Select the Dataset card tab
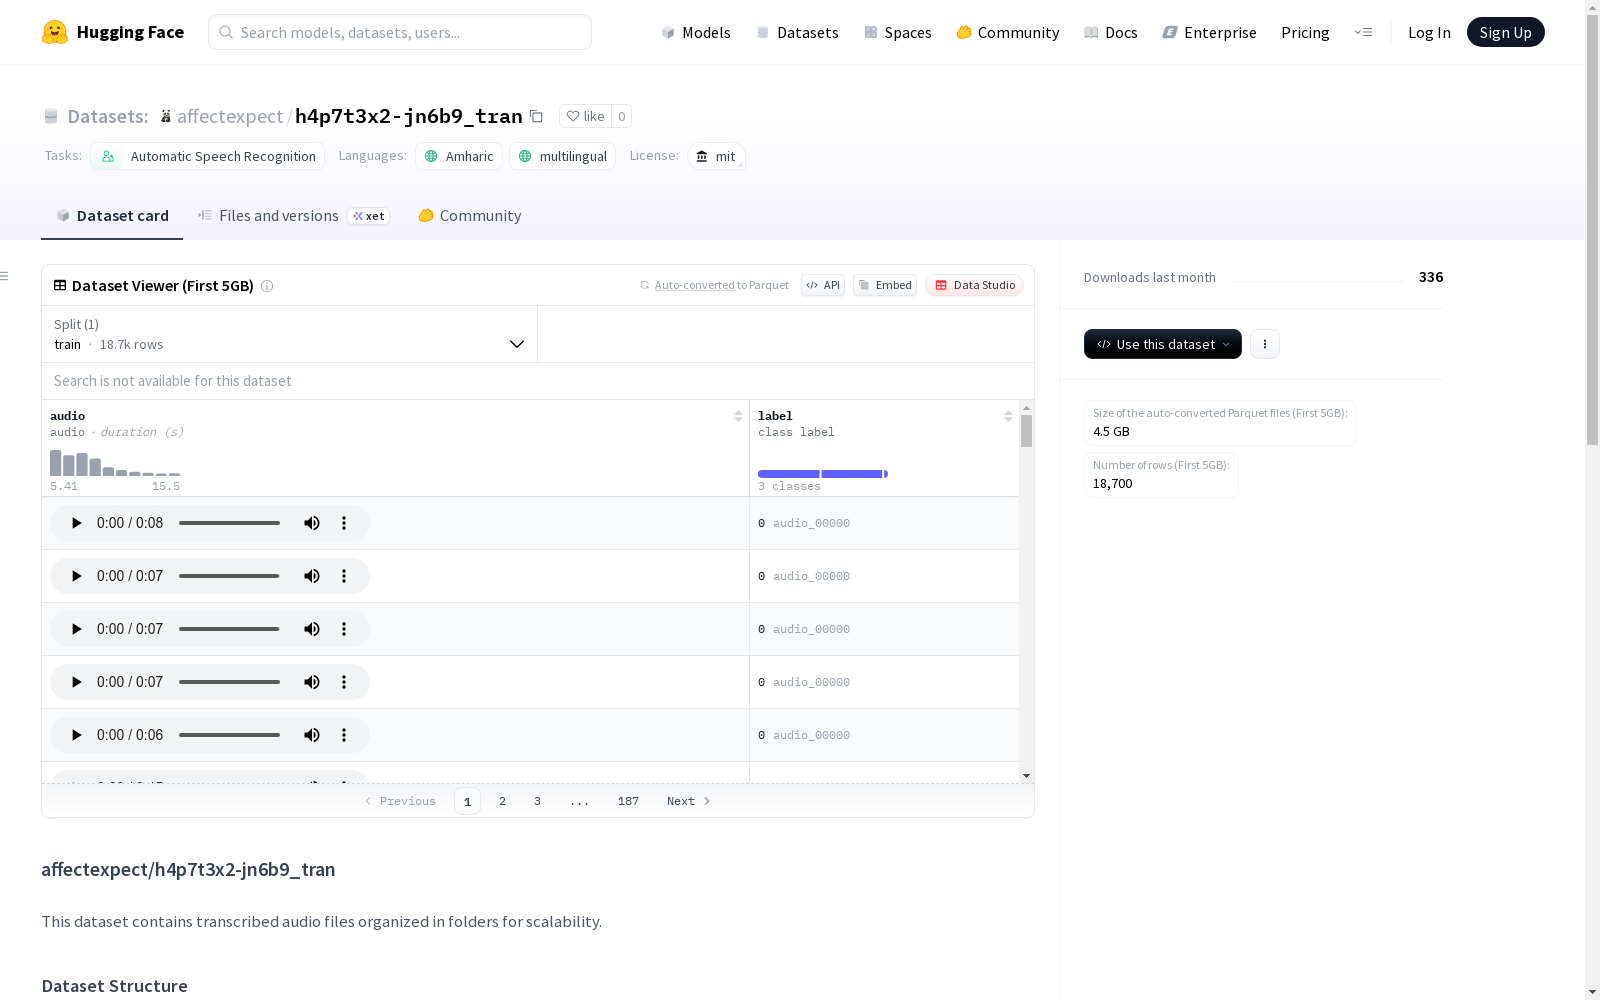1600x1000 pixels. 112,216
